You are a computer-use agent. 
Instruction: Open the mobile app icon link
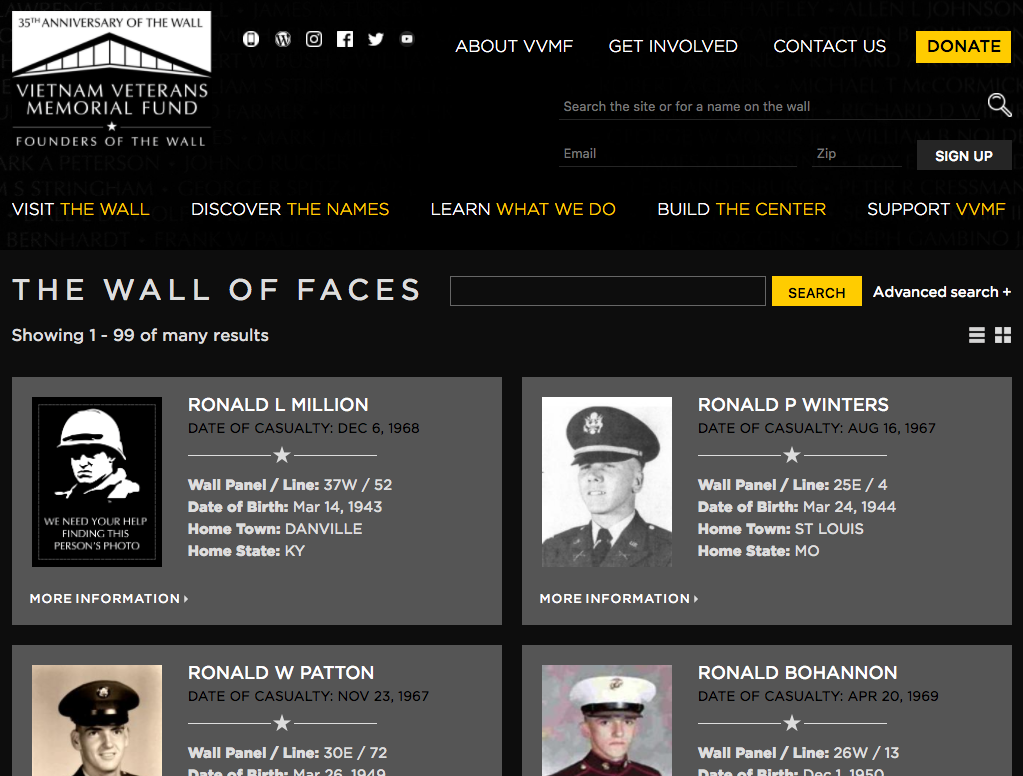click(251, 39)
